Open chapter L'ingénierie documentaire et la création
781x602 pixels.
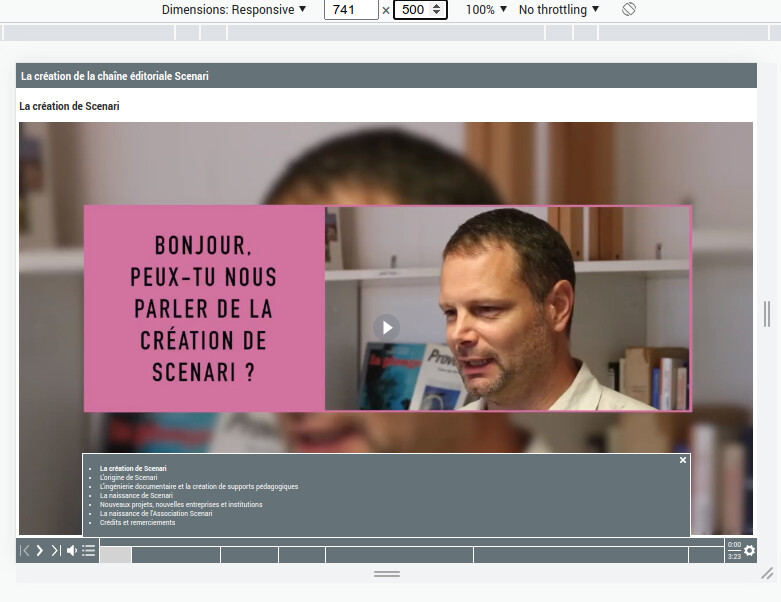click(x=199, y=486)
